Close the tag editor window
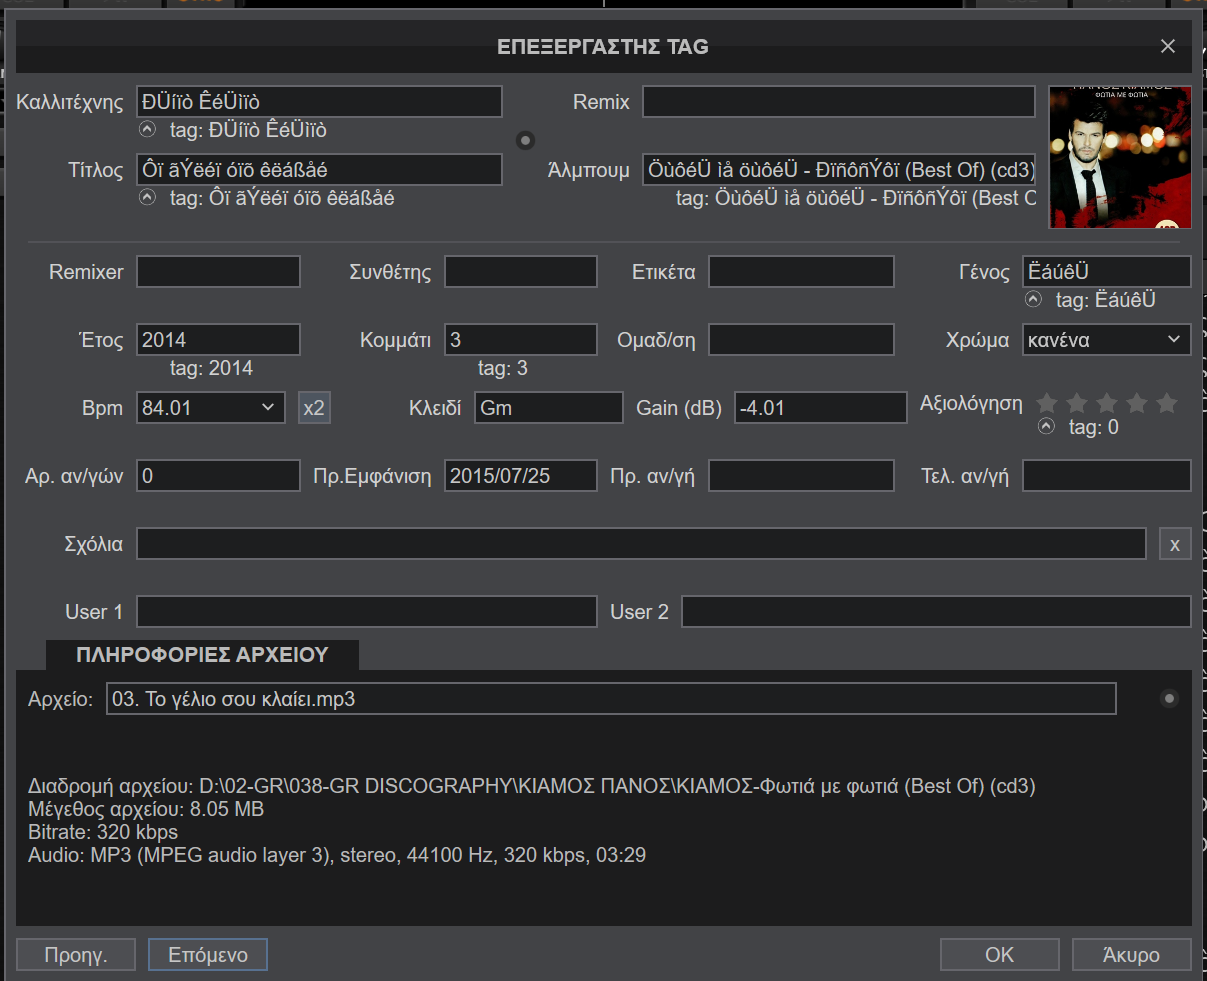The image size is (1207, 981). (1167, 47)
